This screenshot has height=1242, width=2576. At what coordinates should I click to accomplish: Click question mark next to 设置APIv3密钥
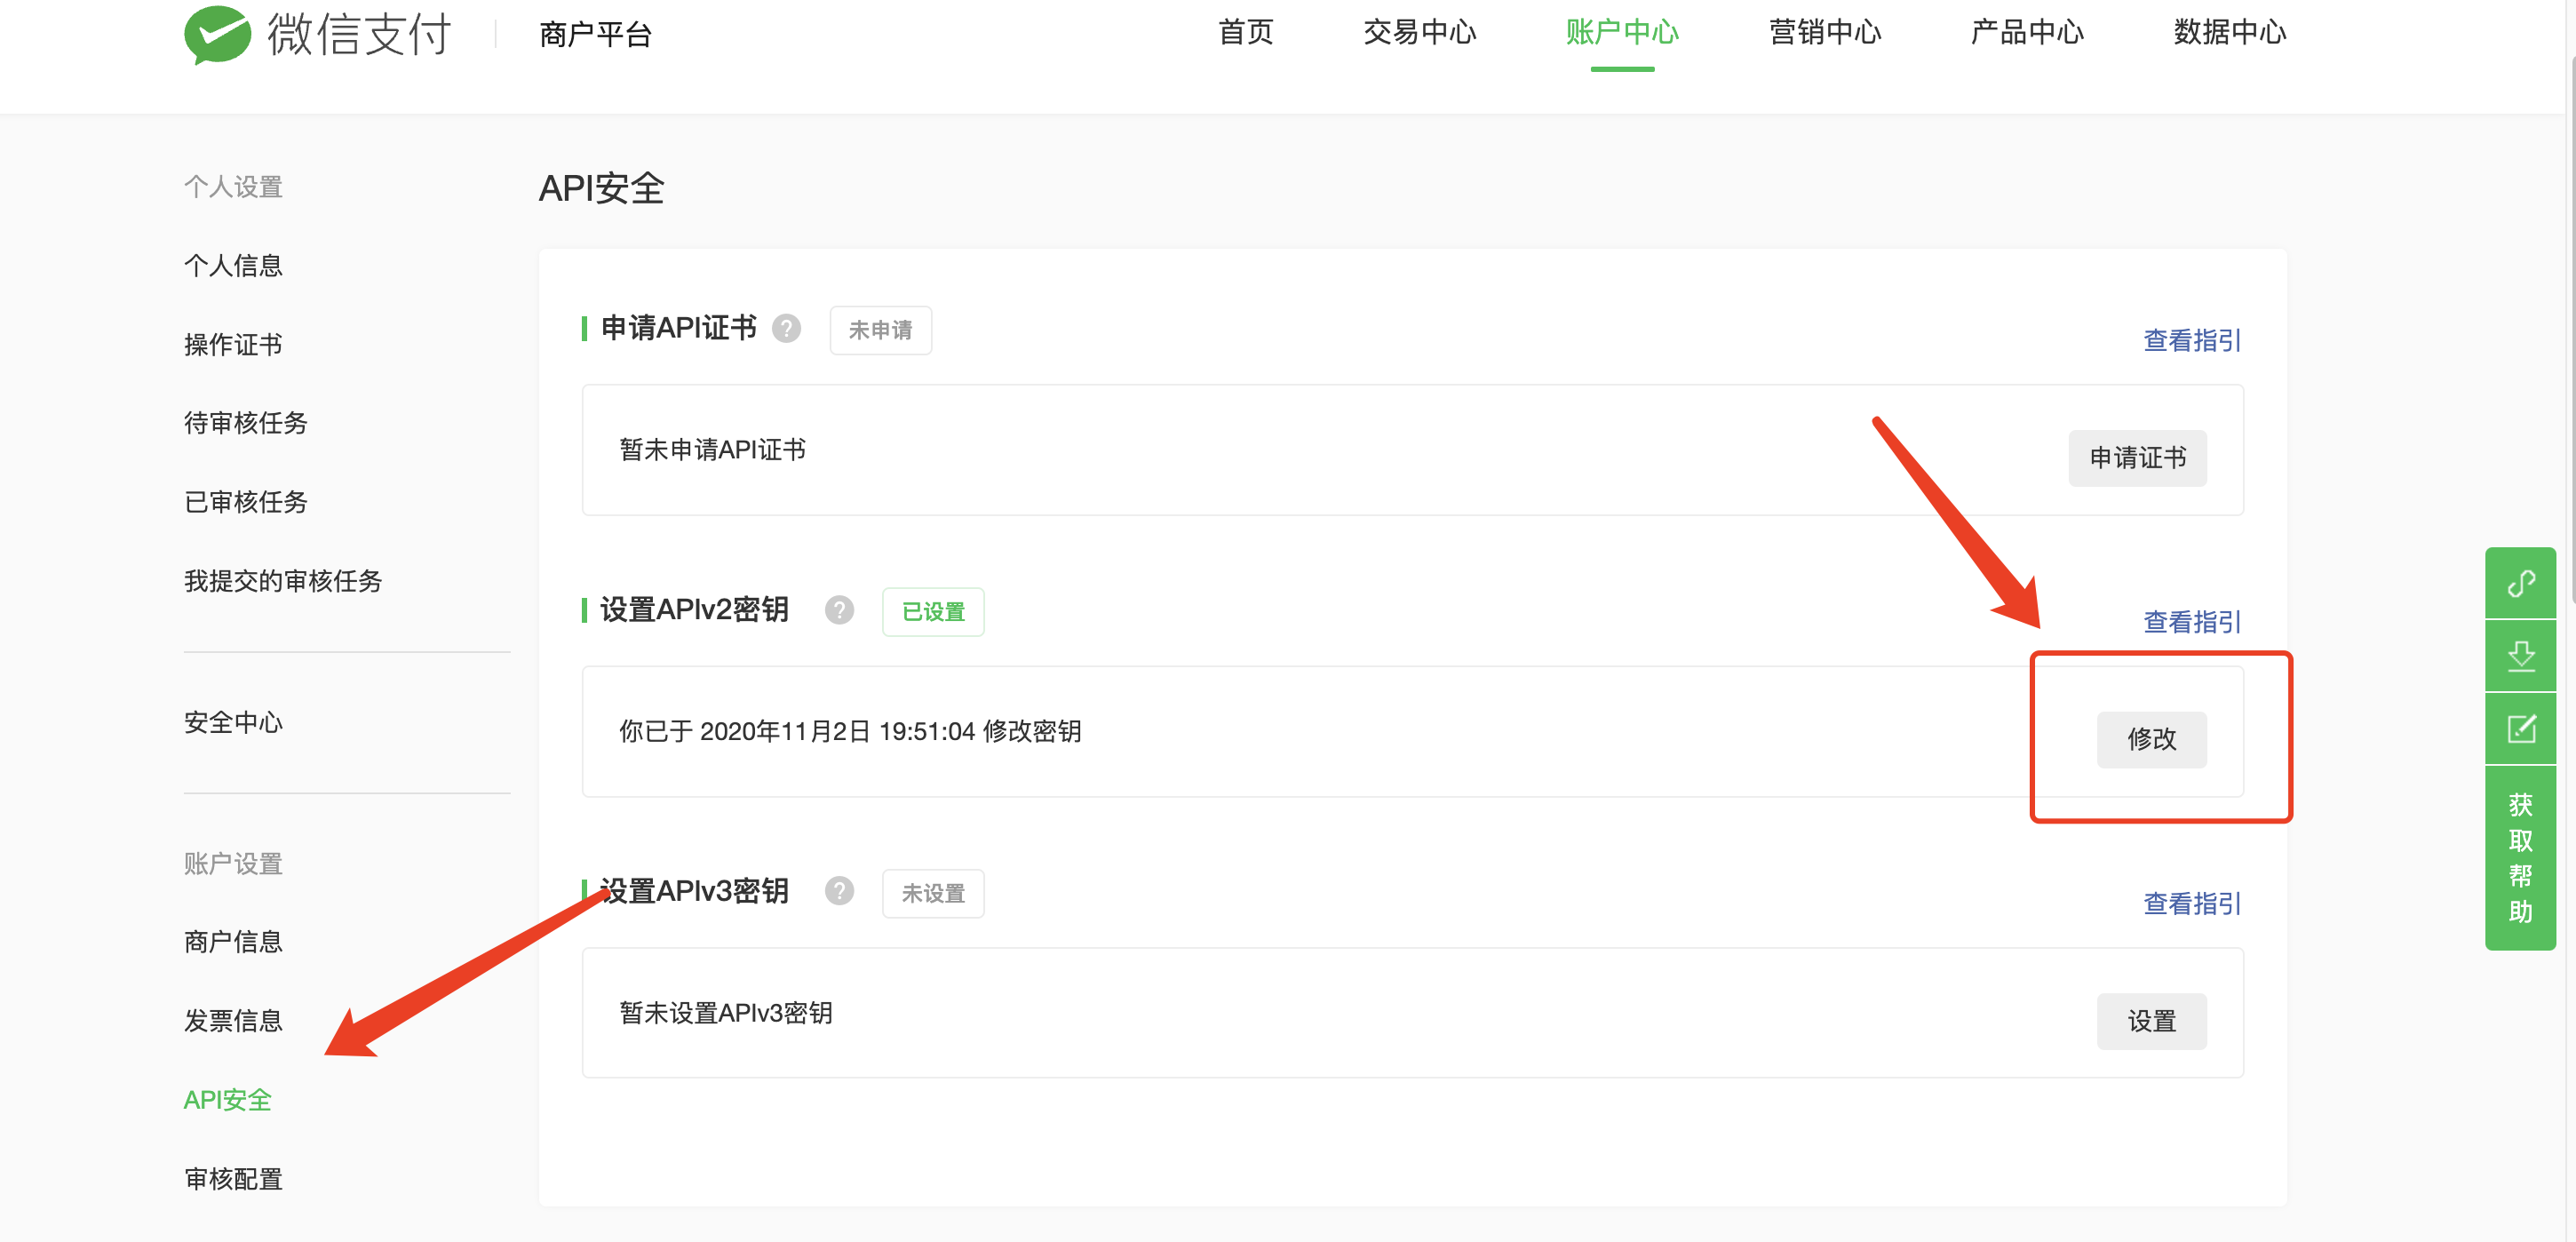click(x=839, y=891)
